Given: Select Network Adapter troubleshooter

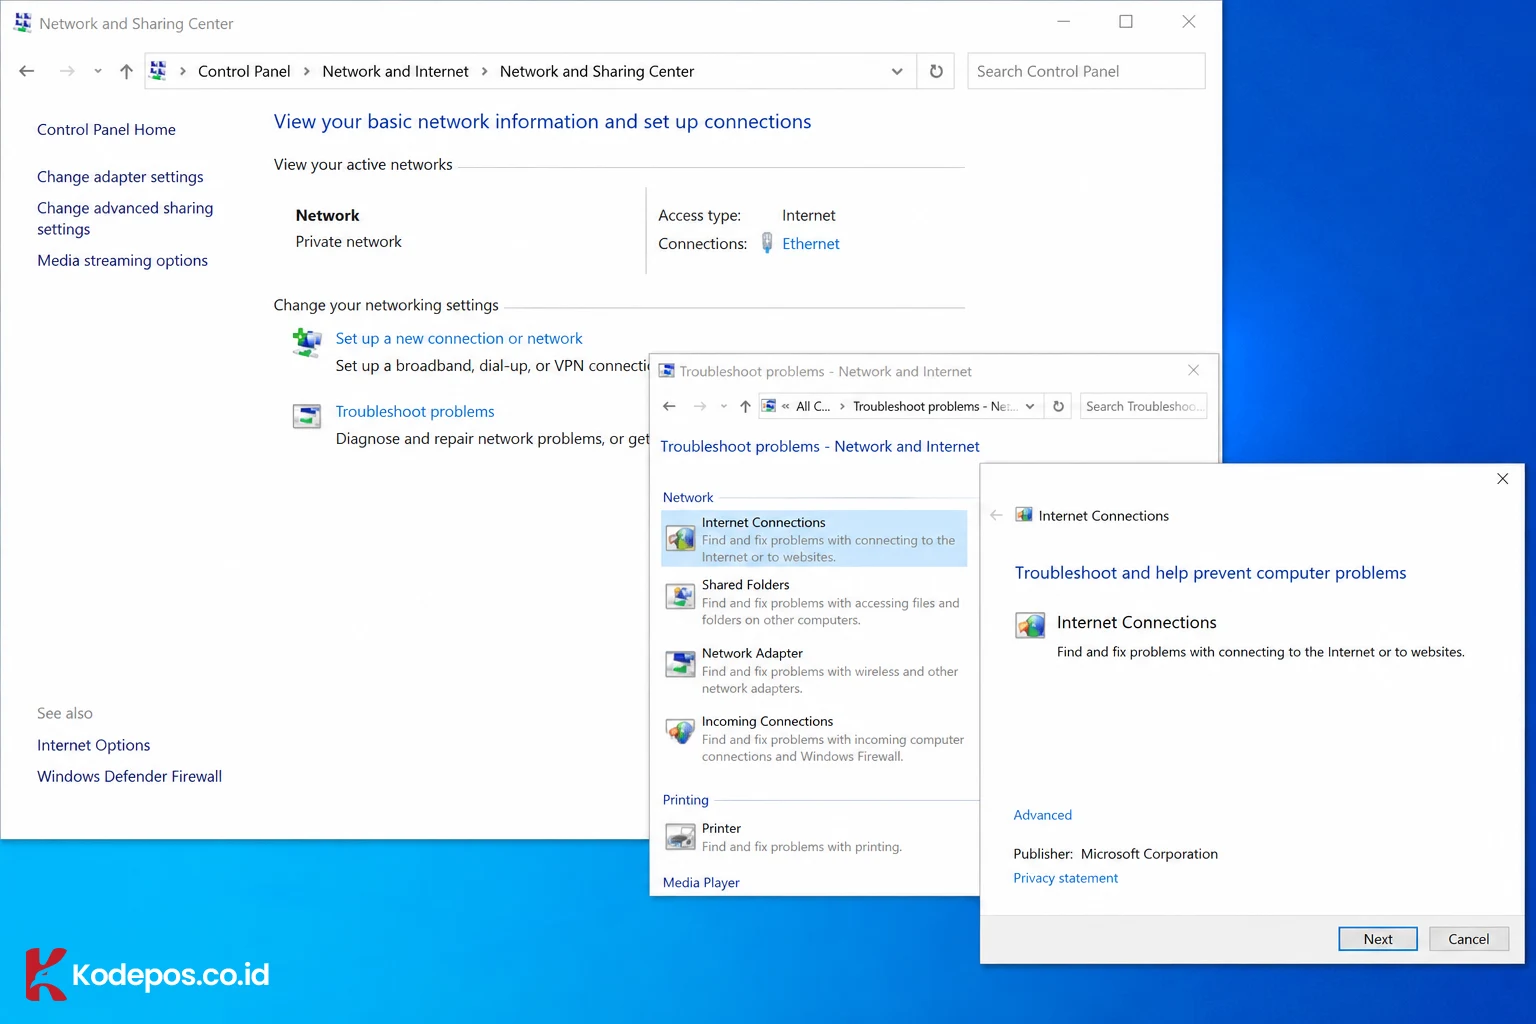Looking at the screenshot, I should [x=814, y=670].
